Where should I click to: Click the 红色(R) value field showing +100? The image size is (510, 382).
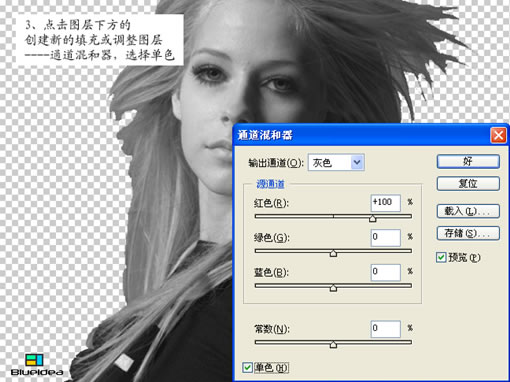(386, 203)
